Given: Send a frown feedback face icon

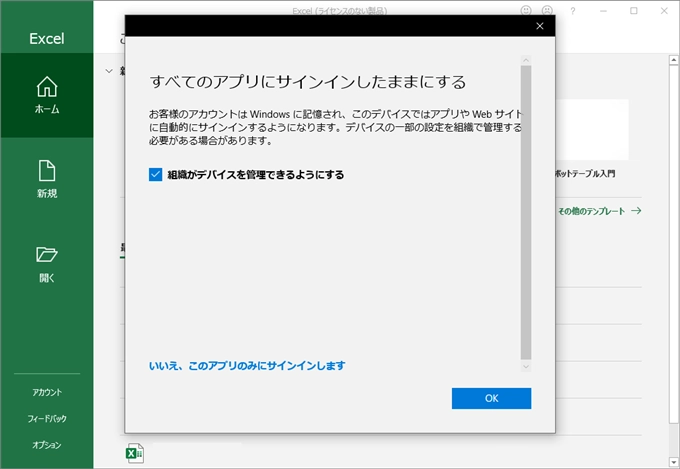Looking at the screenshot, I should point(547,10).
